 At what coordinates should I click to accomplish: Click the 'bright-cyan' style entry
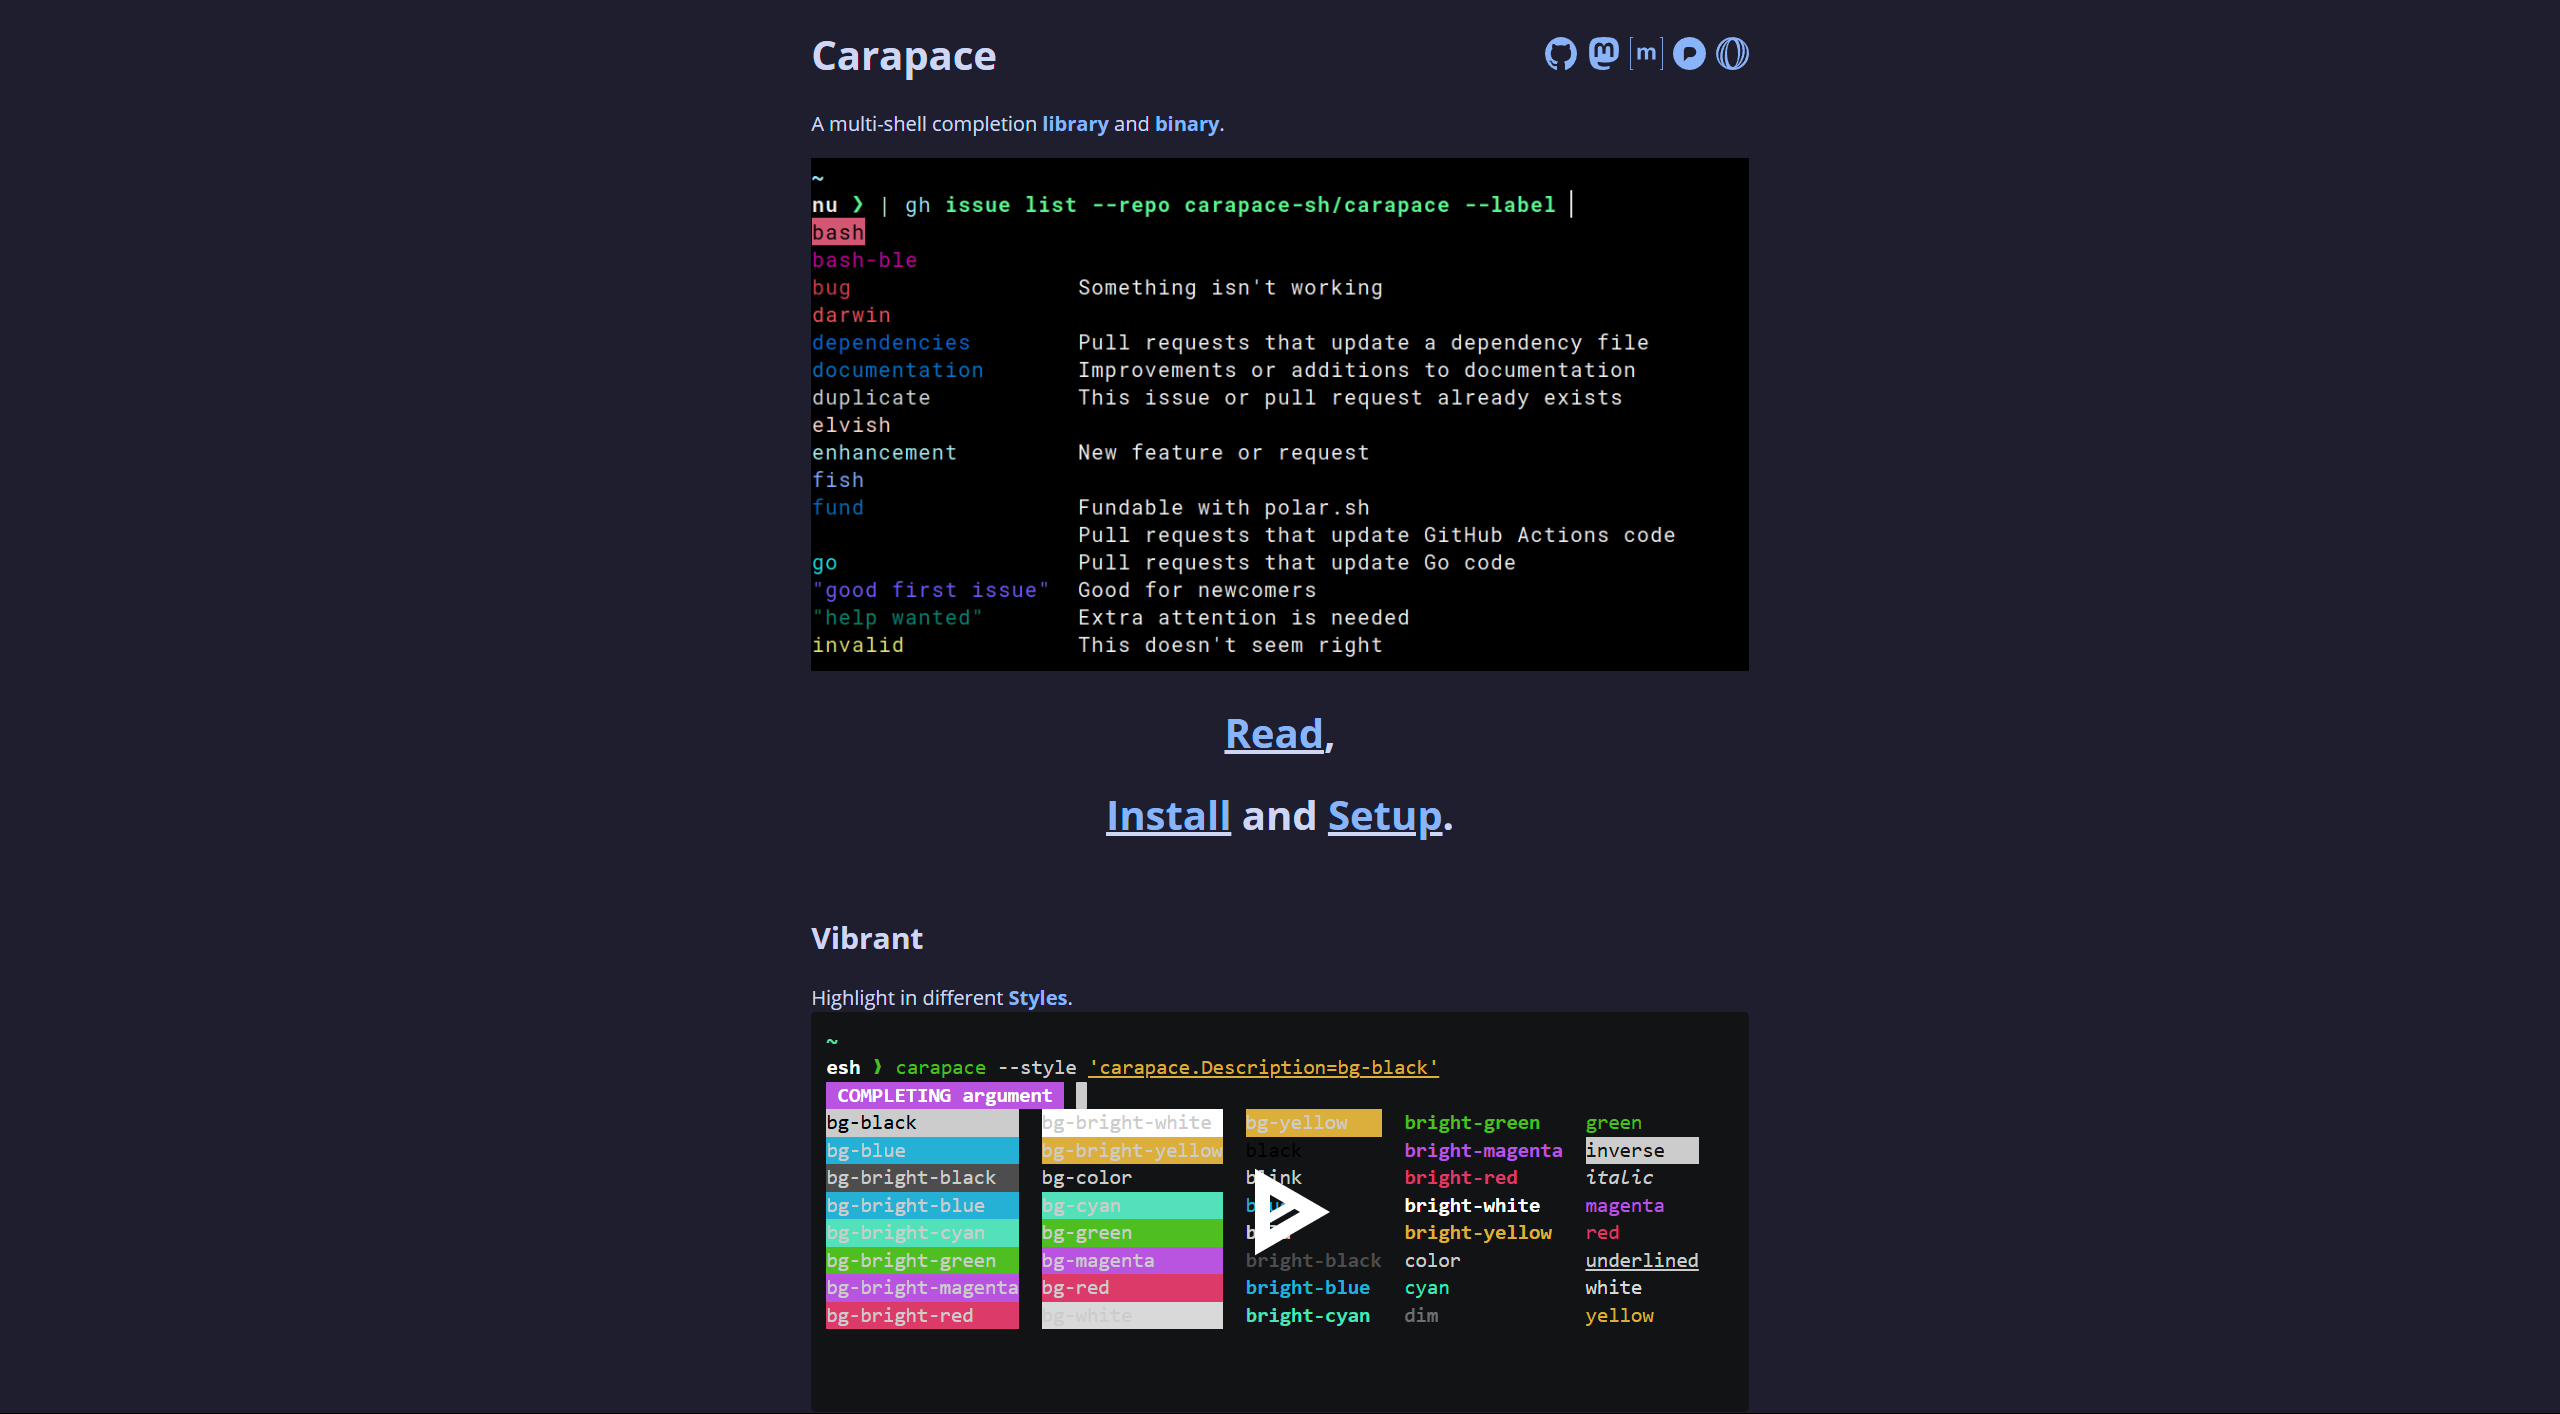[1307, 1316]
